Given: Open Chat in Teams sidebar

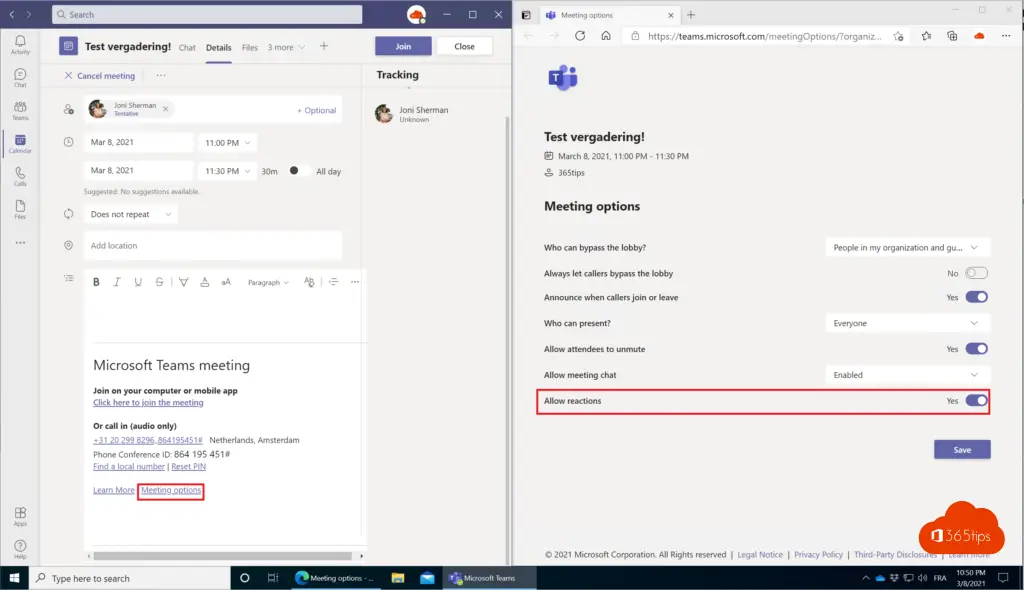Looking at the screenshot, I should 20,77.
